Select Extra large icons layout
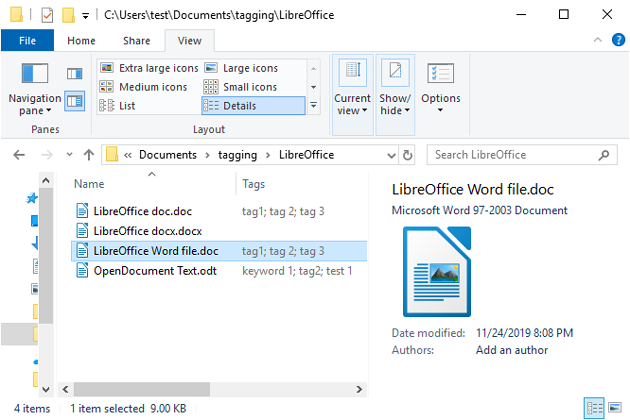Image resolution: width=630 pixels, height=420 pixels. pos(149,68)
